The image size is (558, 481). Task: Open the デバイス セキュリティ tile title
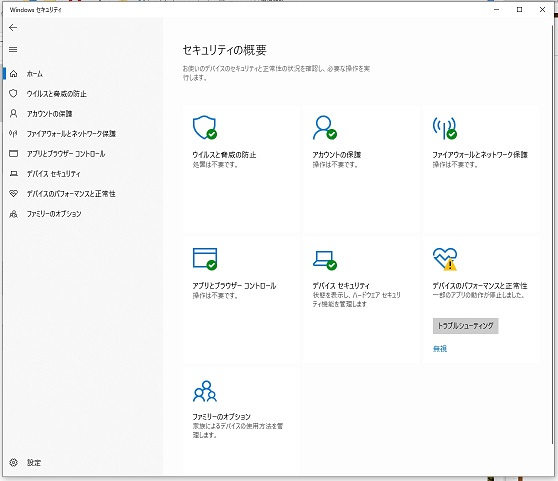tap(341, 285)
